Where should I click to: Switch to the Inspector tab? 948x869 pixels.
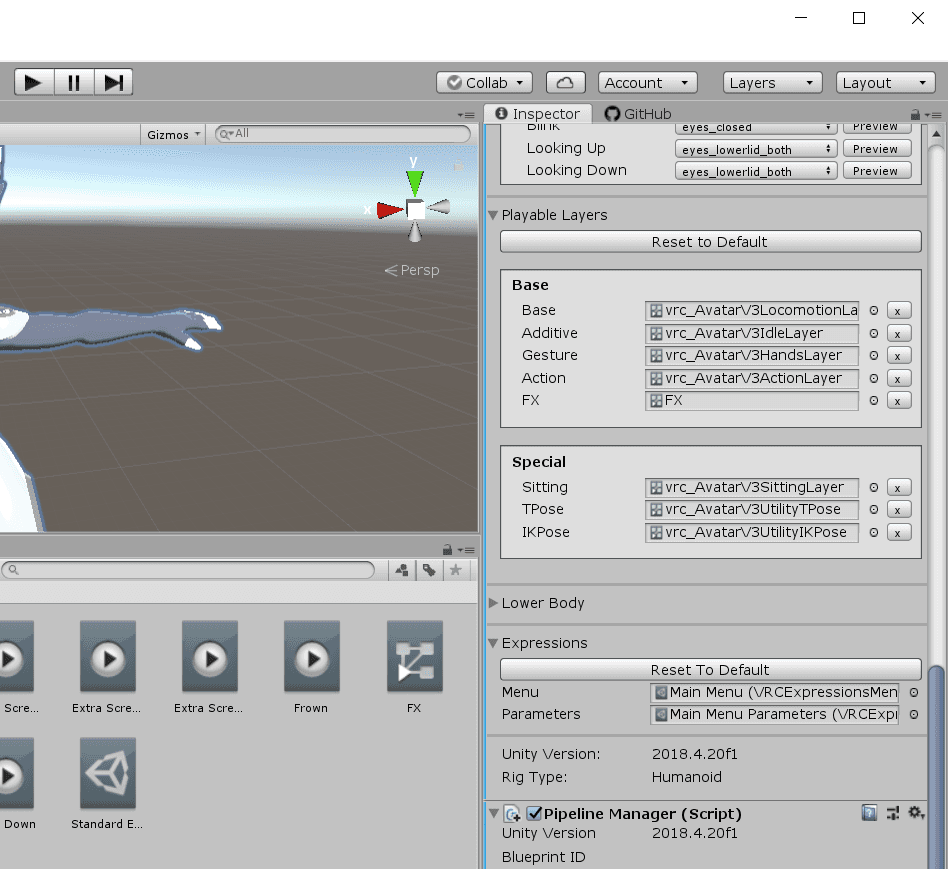pos(537,114)
